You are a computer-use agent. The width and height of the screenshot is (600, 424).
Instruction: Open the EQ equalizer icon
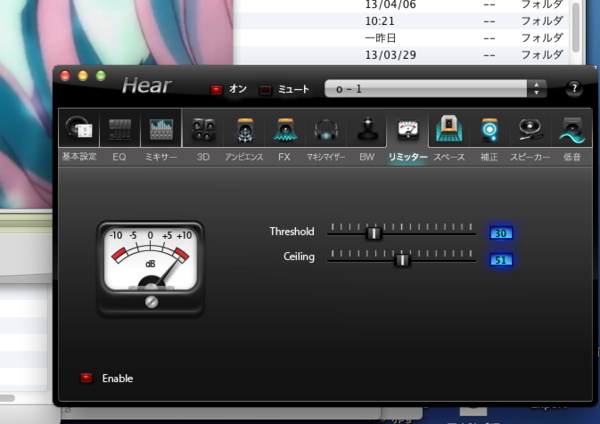coord(120,128)
